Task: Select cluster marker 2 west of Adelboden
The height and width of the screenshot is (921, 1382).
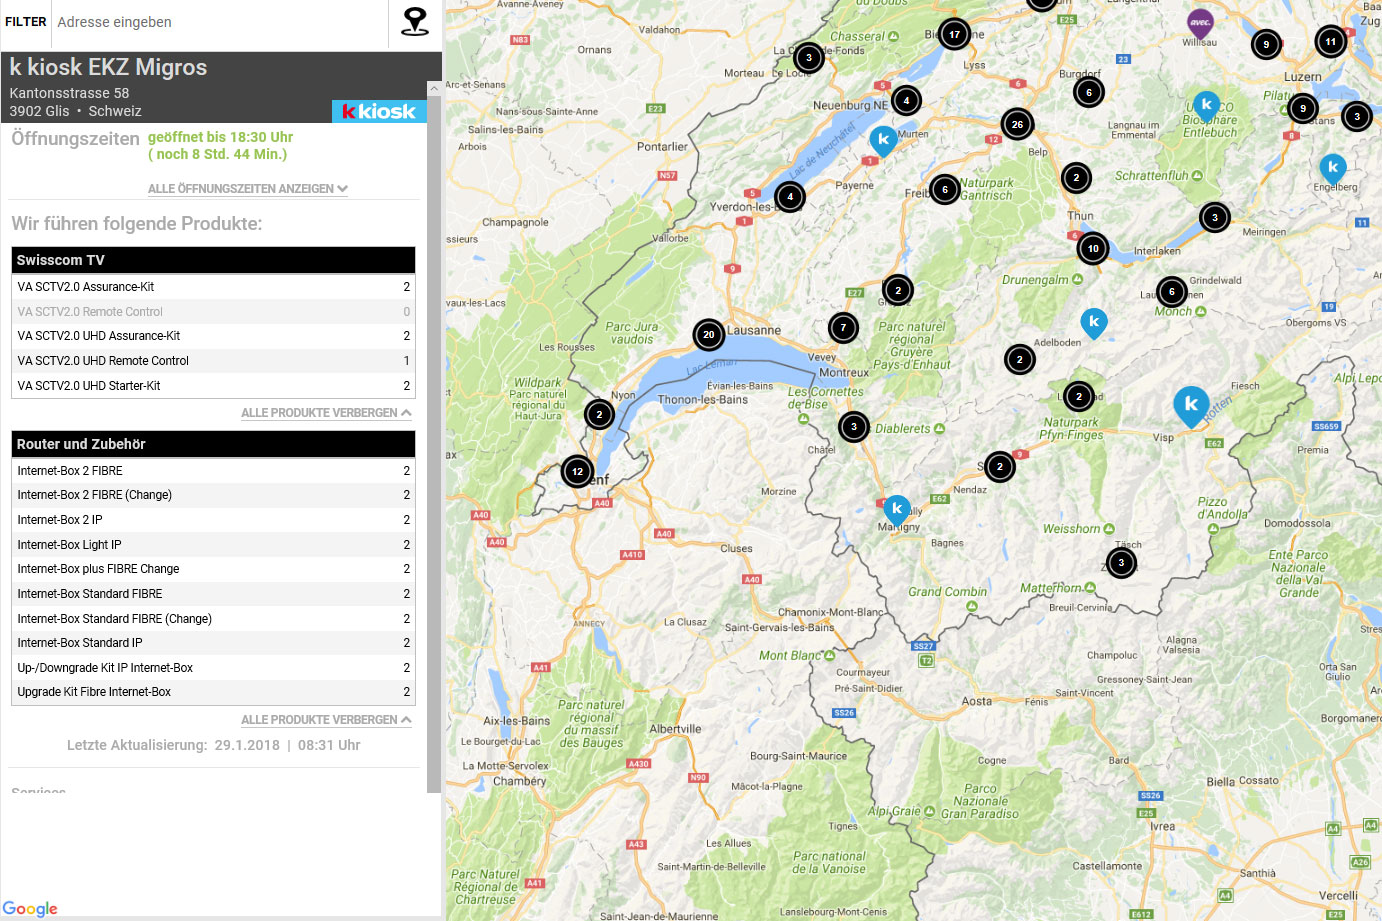Action: (x=1019, y=359)
